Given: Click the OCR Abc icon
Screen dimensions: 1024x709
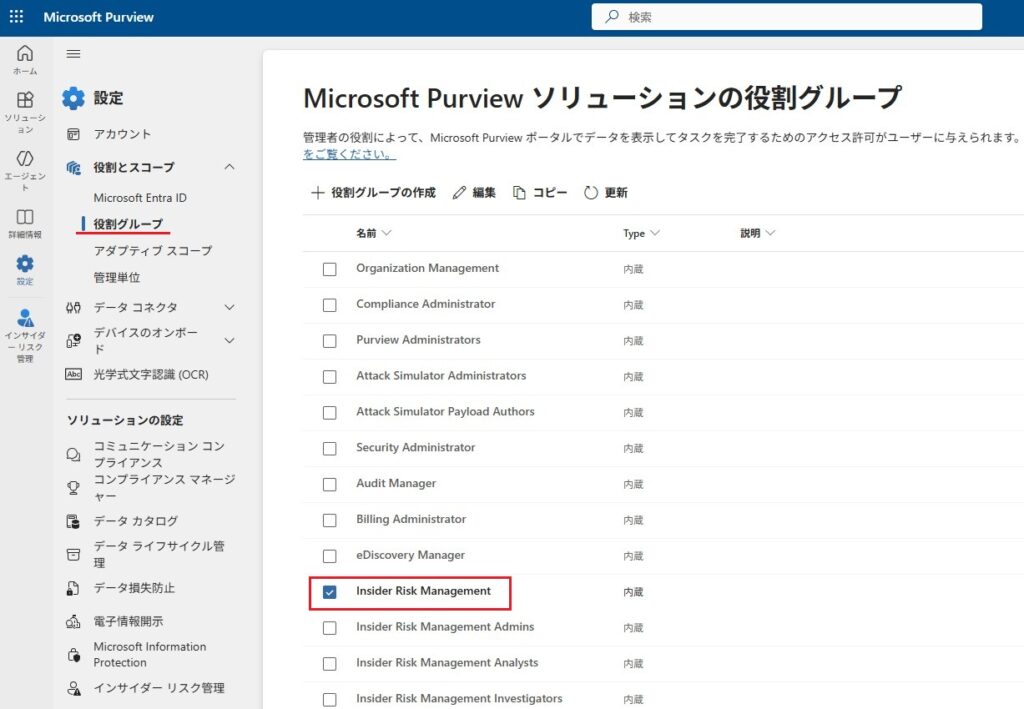Looking at the screenshot, I should 73,374.
